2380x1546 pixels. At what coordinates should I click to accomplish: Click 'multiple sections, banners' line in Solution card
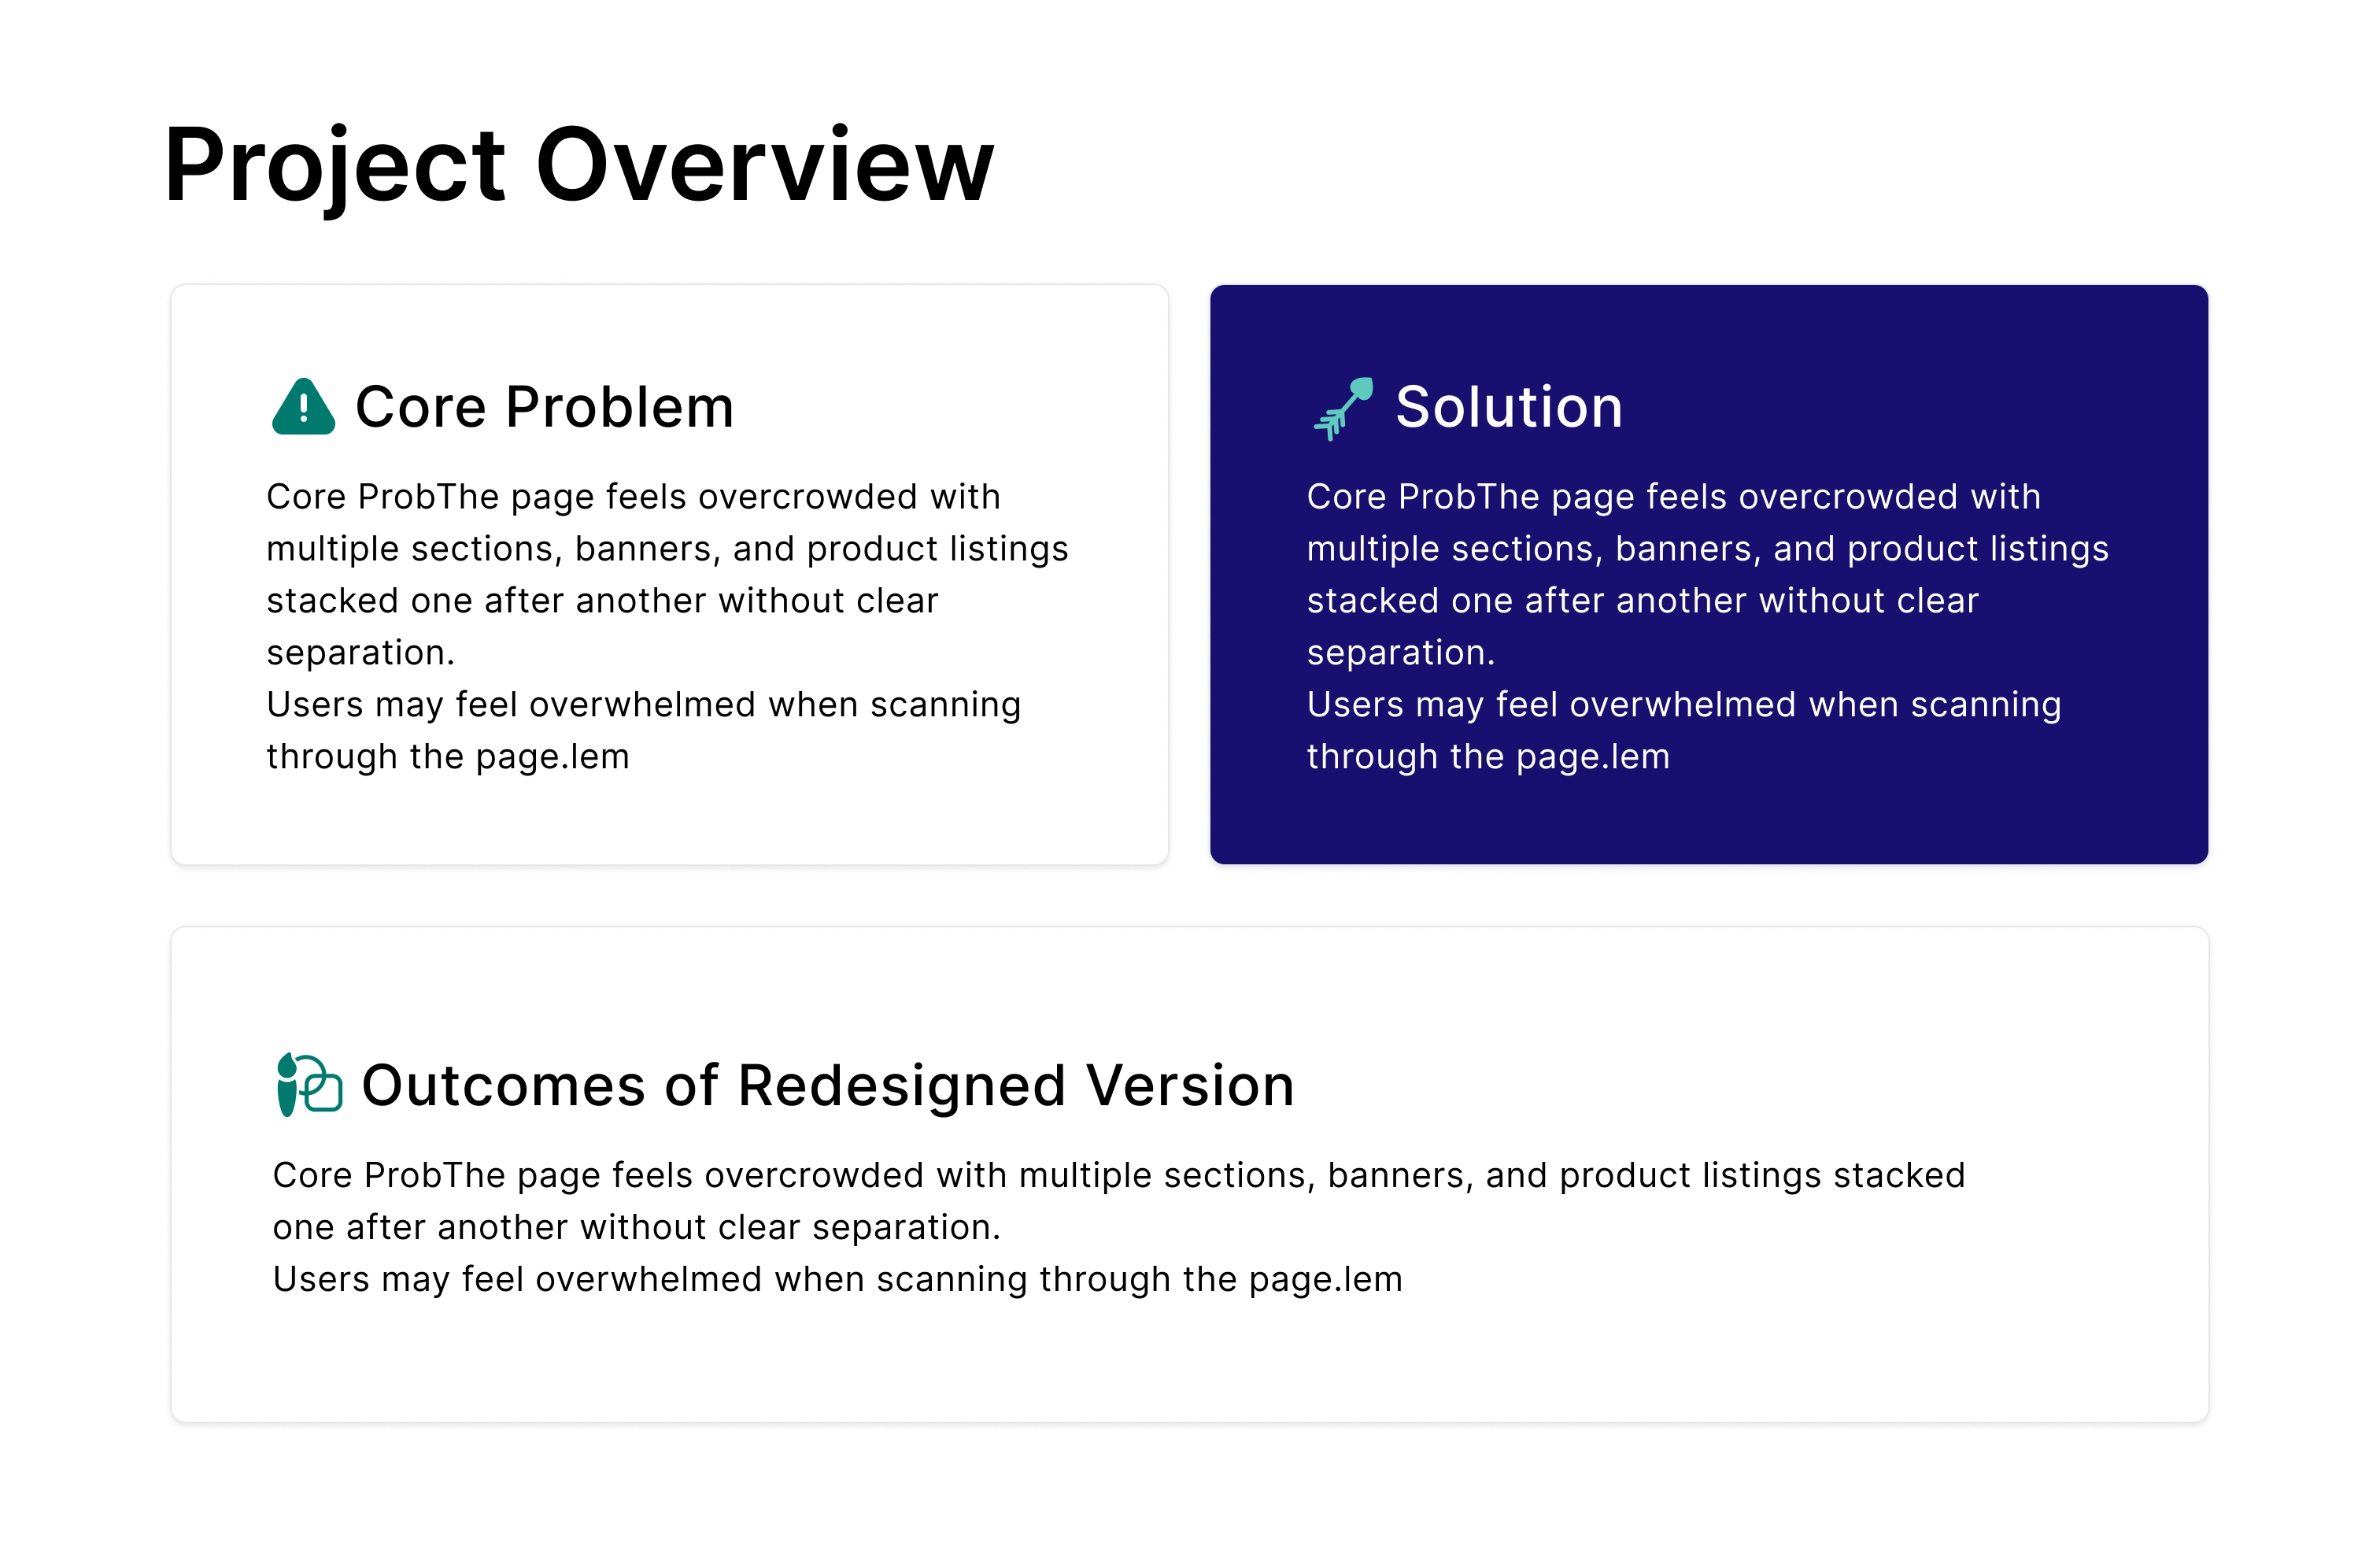[x=1707, y=549]
